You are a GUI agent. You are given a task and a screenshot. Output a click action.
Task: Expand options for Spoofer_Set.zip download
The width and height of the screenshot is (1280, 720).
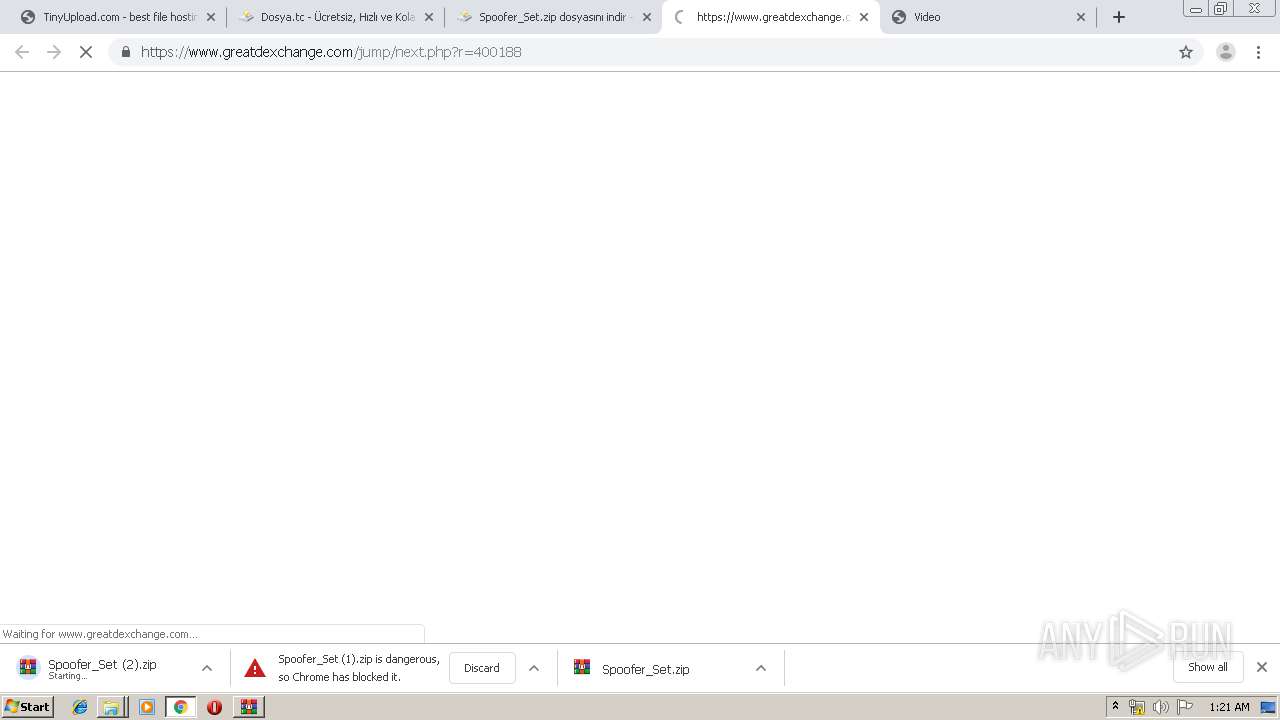[x=761, y=668]
